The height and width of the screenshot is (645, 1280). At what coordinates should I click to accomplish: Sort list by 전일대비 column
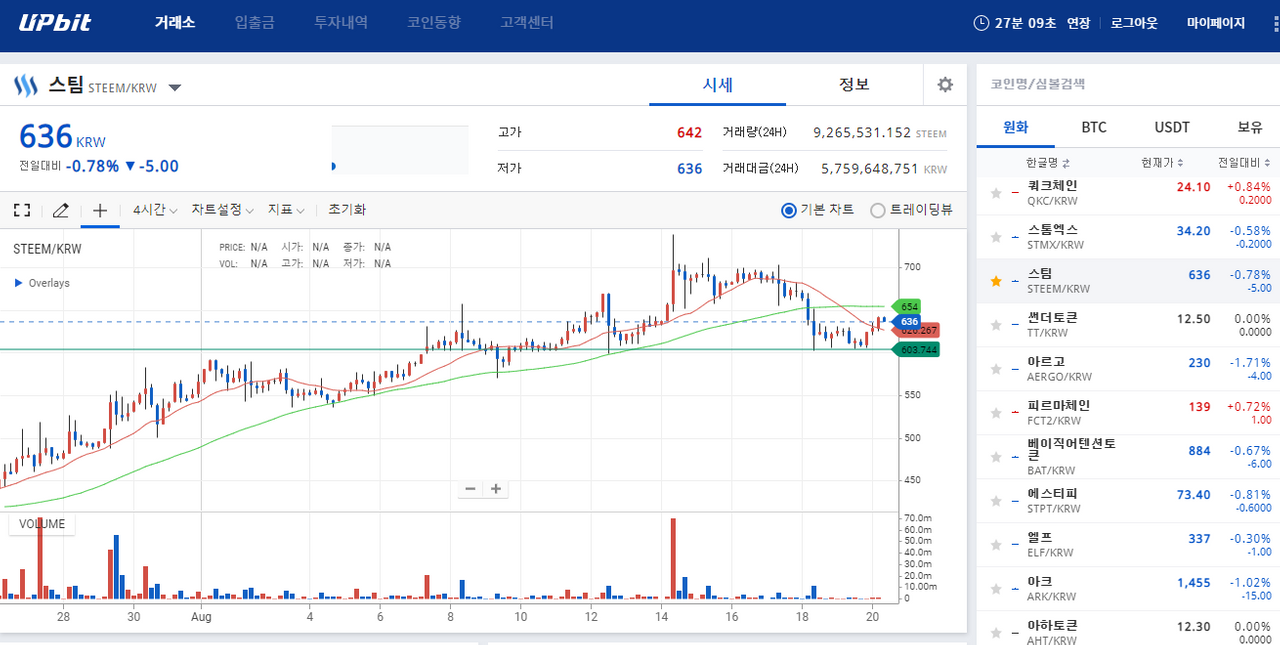tap(1245, 163)
